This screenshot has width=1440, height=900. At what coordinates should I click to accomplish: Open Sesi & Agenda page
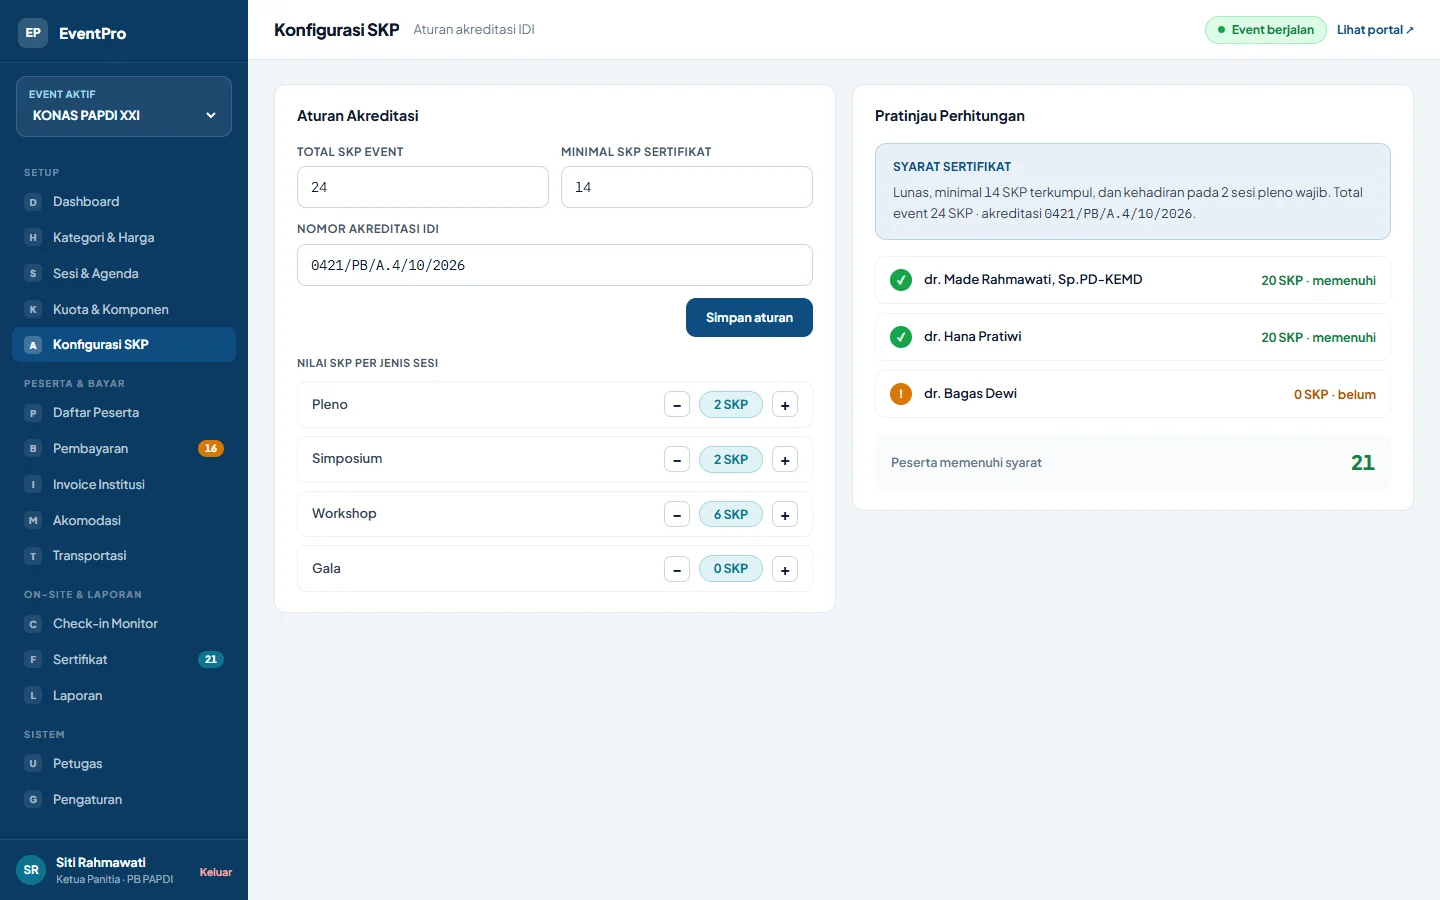pos(124,274)
